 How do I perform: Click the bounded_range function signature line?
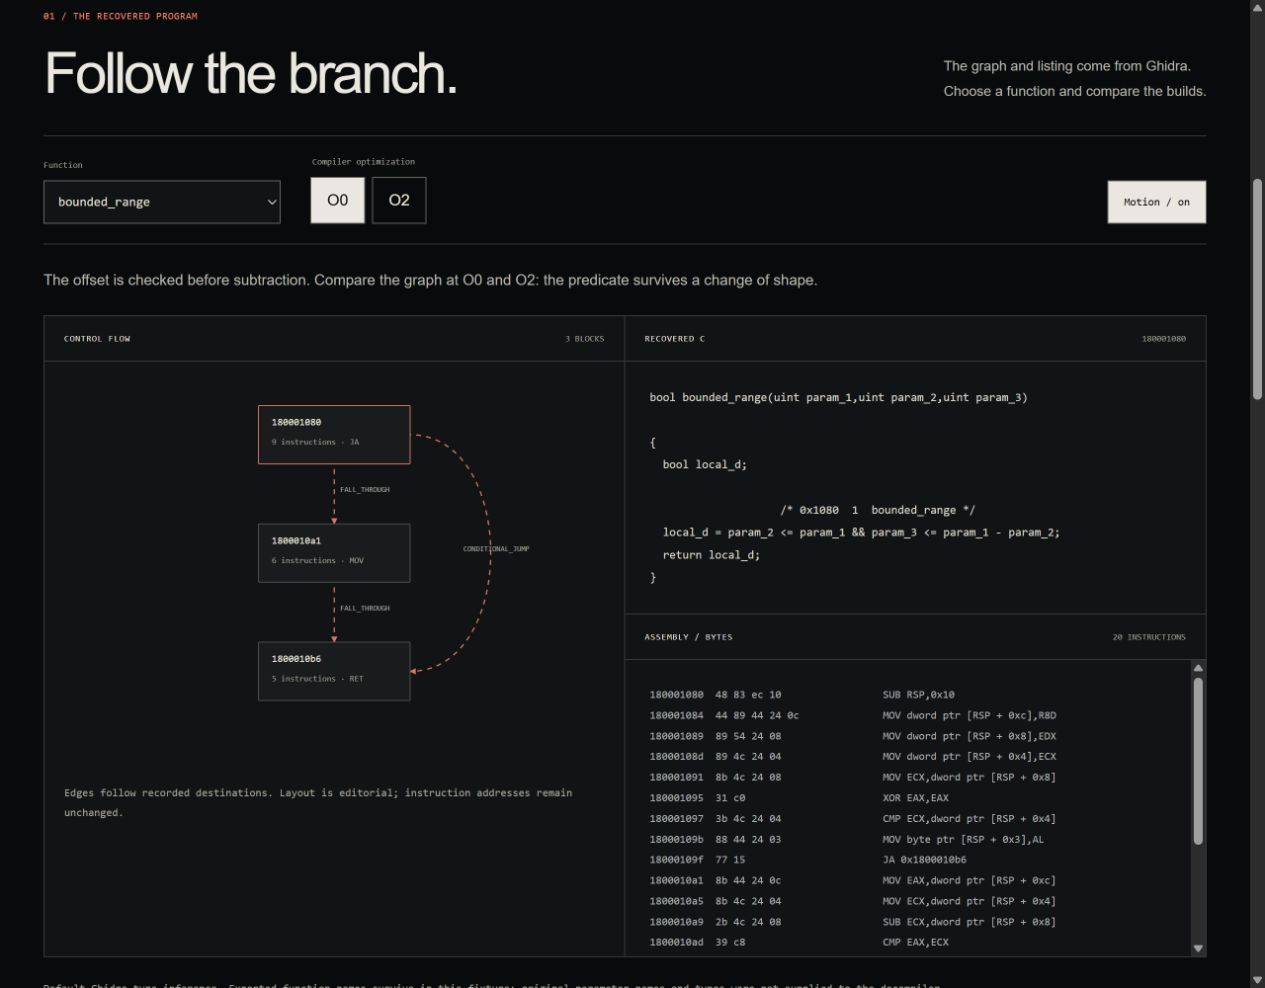click(838, 397)
